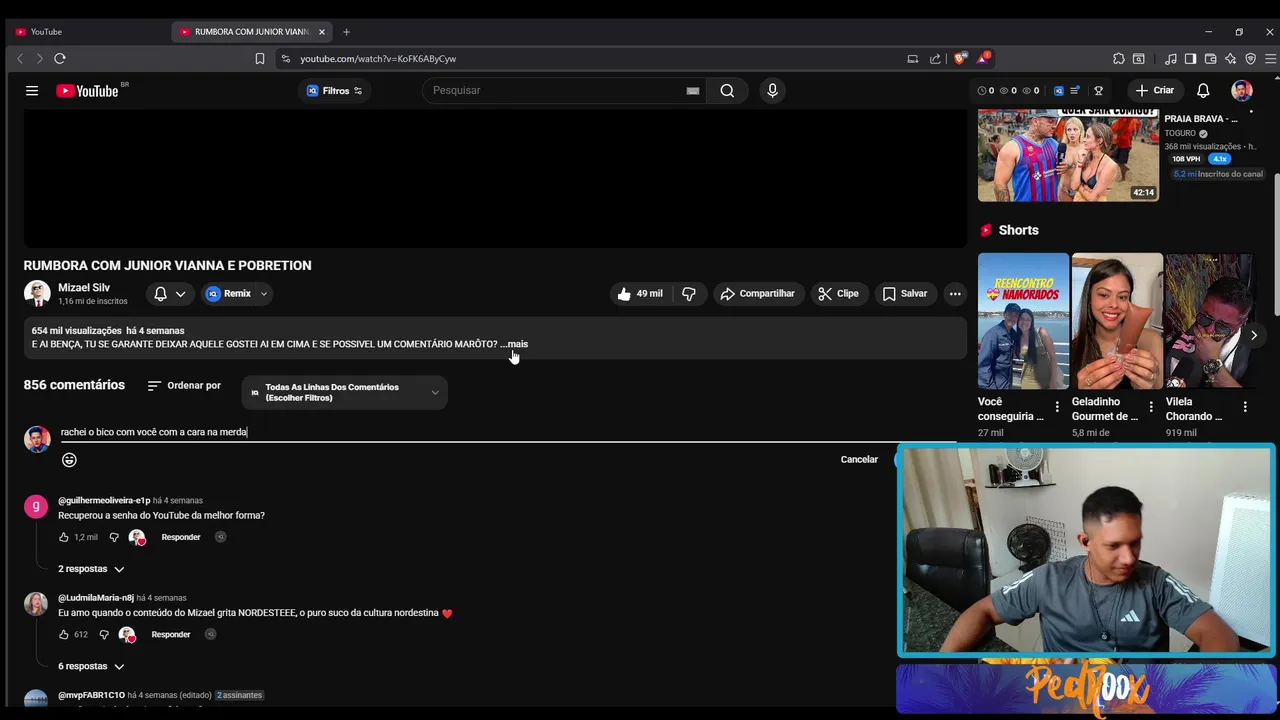This screenshot has width=1280, height=720.
Task: Open the more actions ellipsis under the video
Action: coord(955,294)
